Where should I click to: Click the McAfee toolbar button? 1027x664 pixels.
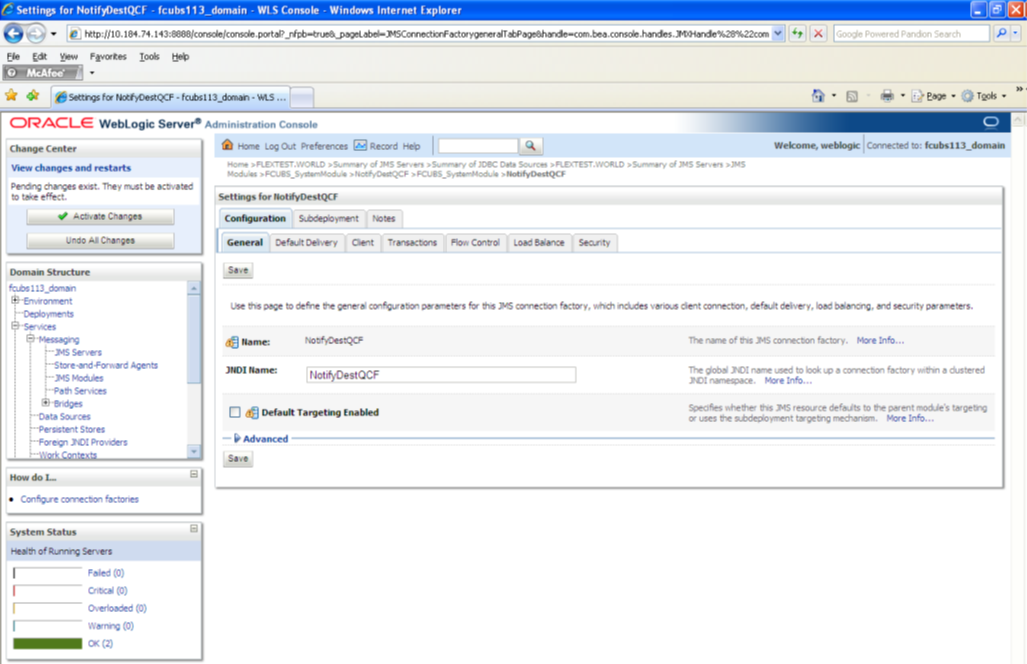pos(43,73)
